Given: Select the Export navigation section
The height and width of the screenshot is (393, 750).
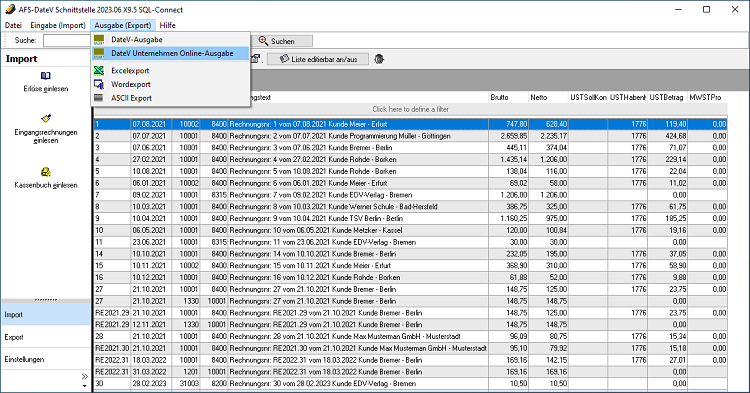Looking at the screenshot, I should [45, 337].
